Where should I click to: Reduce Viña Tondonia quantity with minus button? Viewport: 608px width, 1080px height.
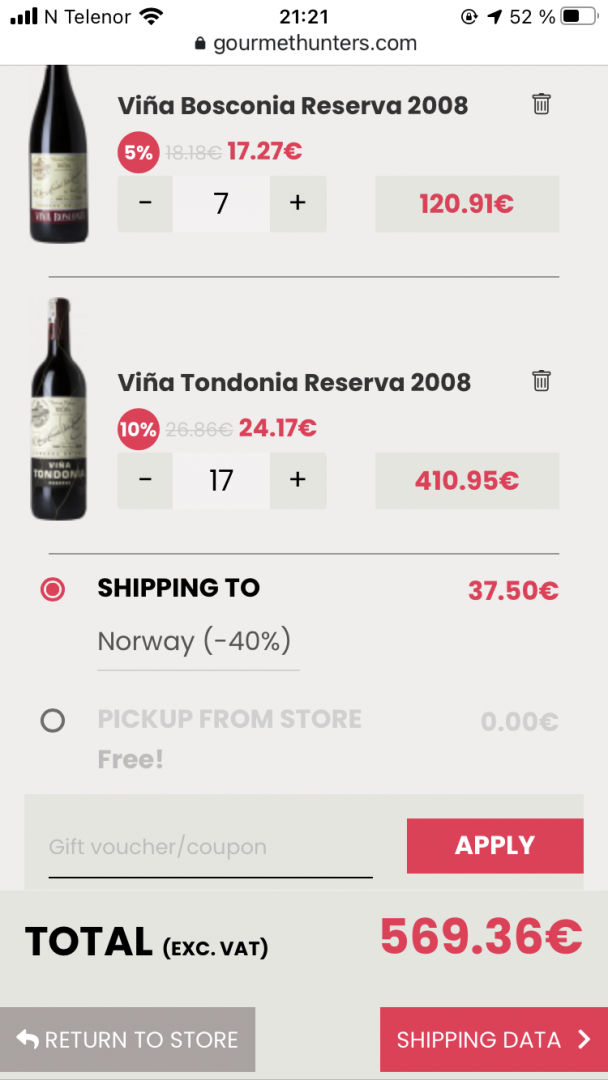145,480
